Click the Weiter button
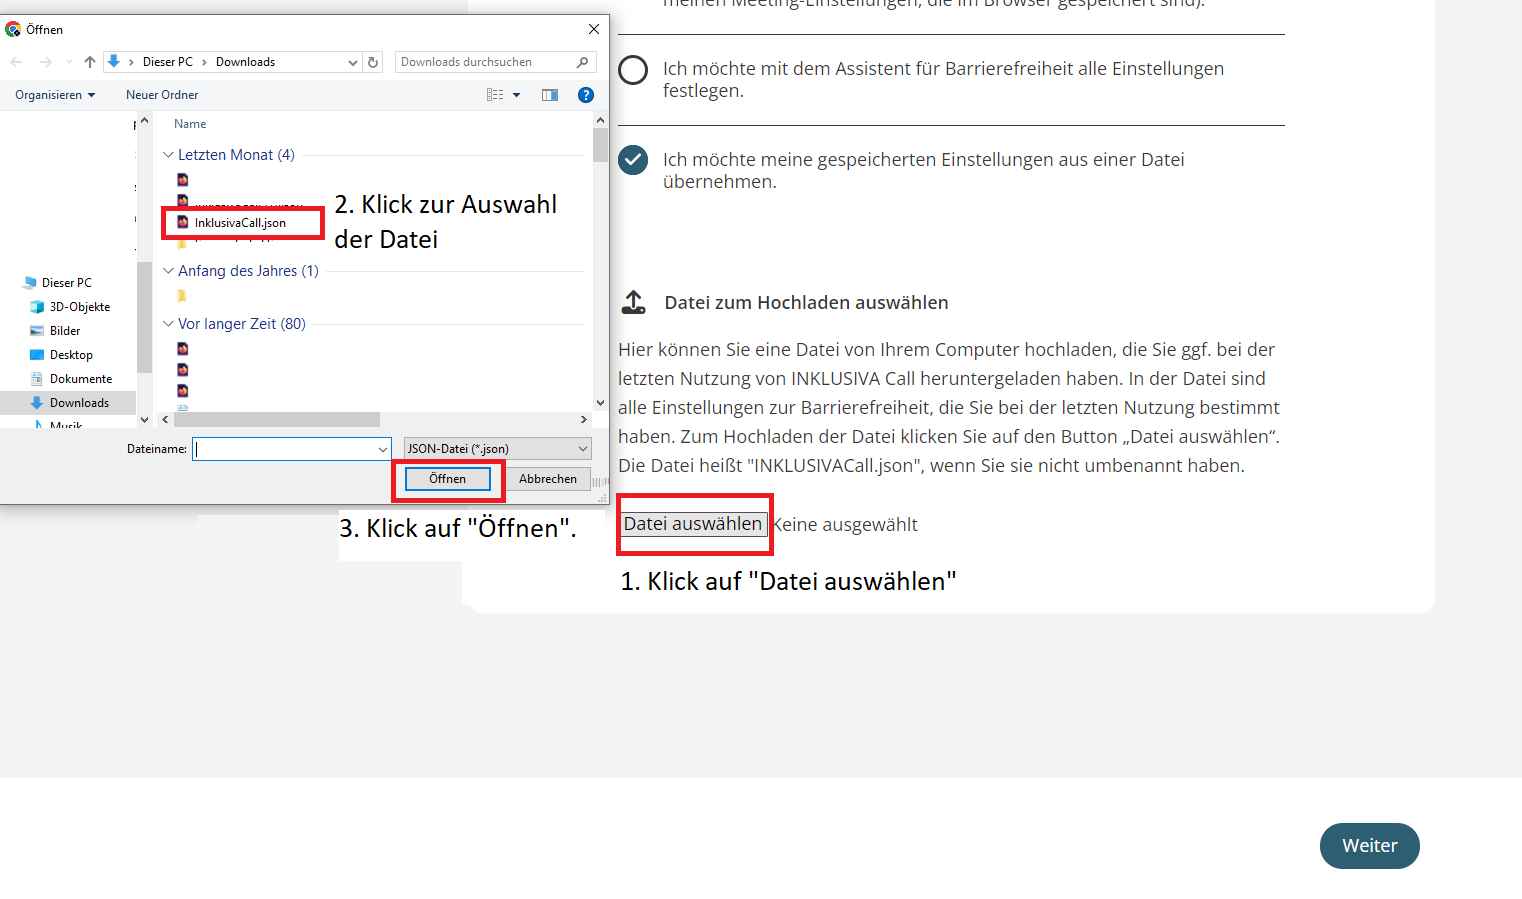The width and height of the screenshot is (1522, 899). pos(1370,846)
